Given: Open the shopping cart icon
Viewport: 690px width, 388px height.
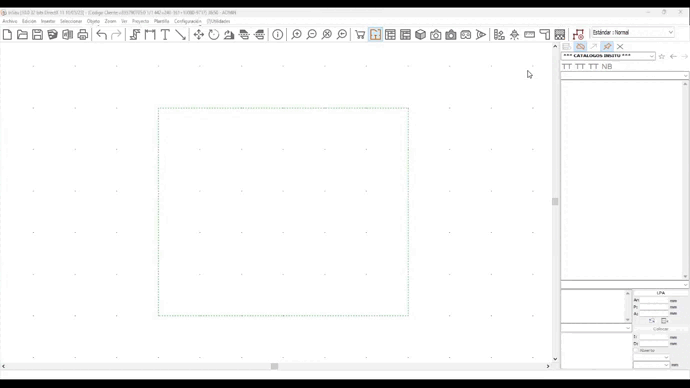Looking at the screenshot, I should pyautogui.click(x=360, y=34).
